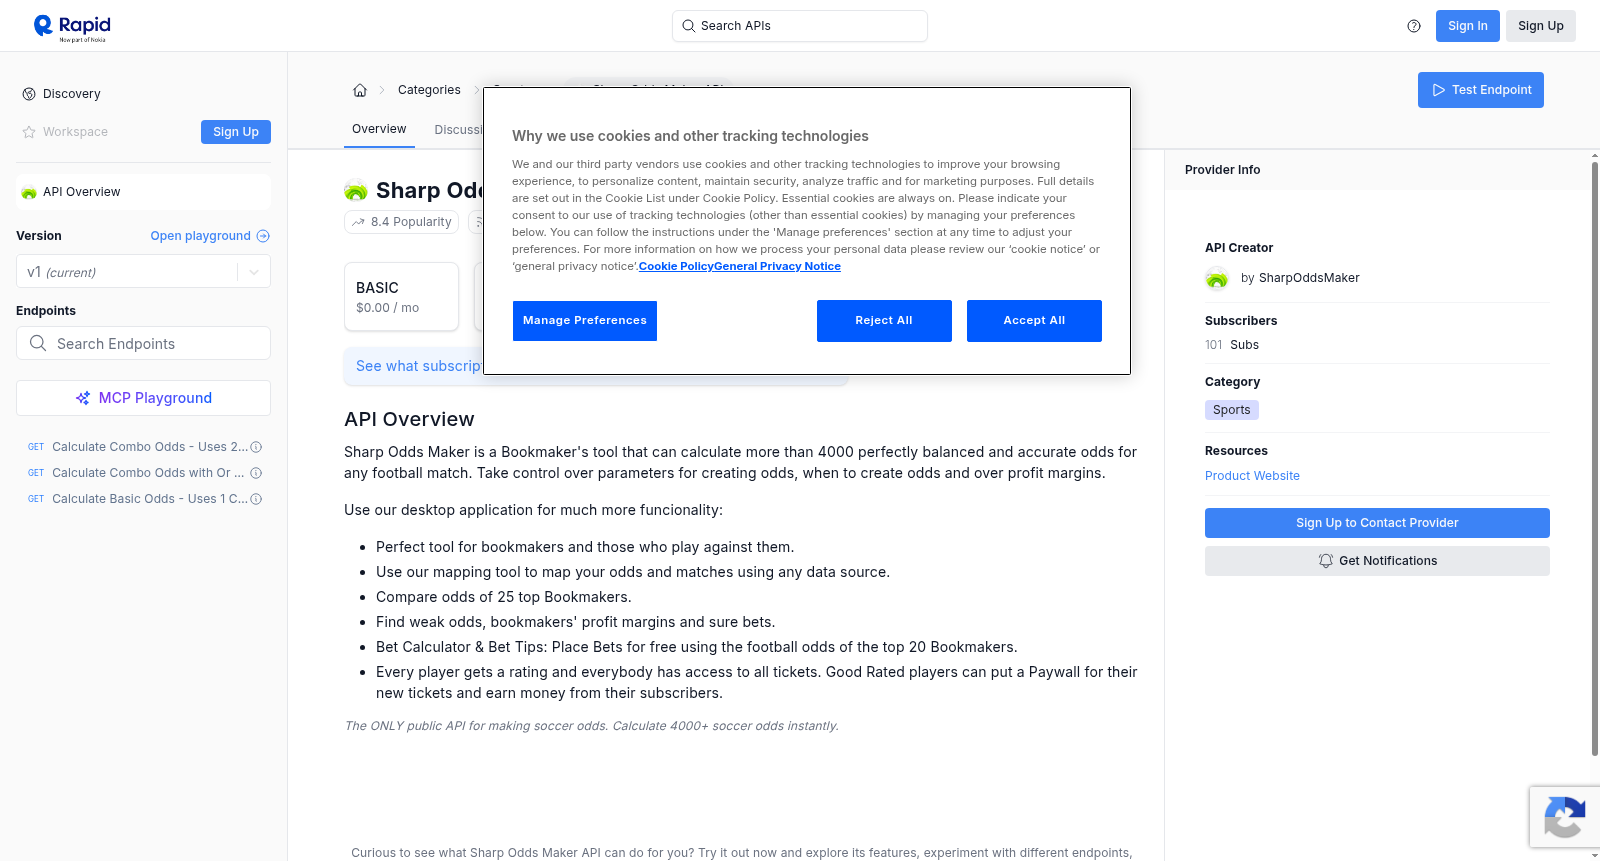Click the SharpOddsMaker creator name

click(1309, 278)
